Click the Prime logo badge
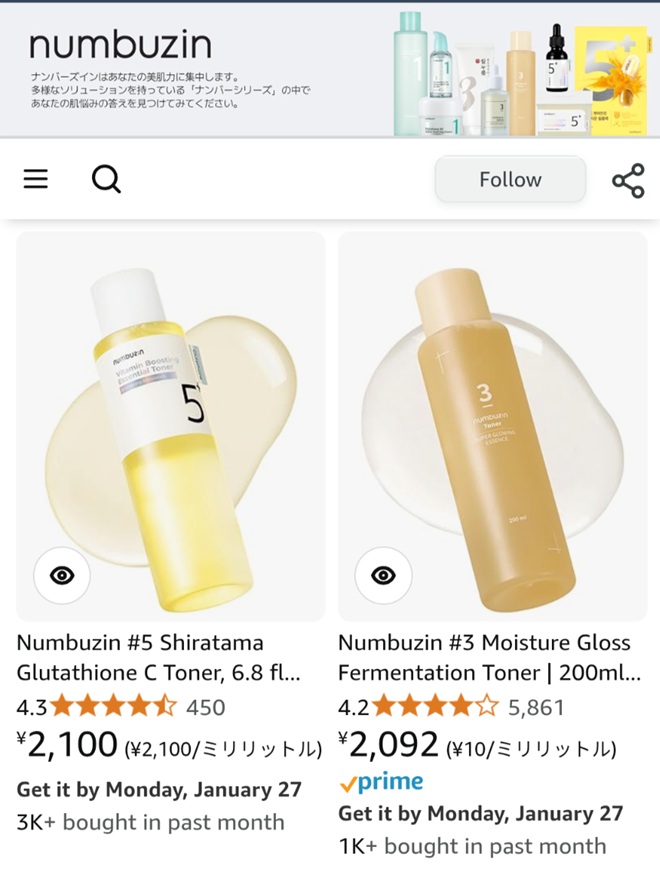 [x=381, y=782]
